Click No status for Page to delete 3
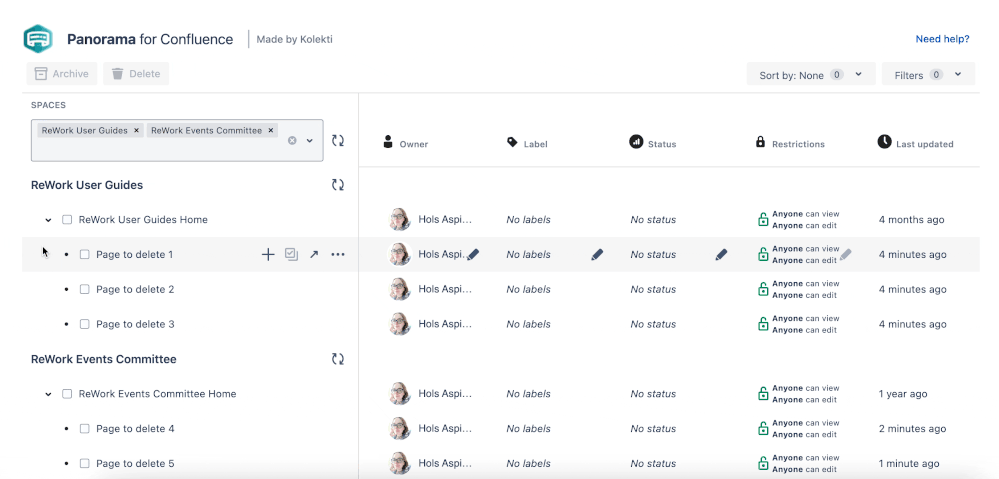This screenshot has width=999, height=479. (653, 324)
